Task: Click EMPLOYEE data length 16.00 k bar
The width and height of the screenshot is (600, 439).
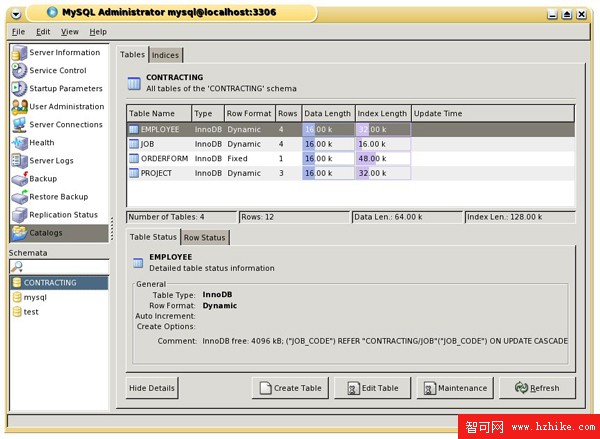Action: 328,129
